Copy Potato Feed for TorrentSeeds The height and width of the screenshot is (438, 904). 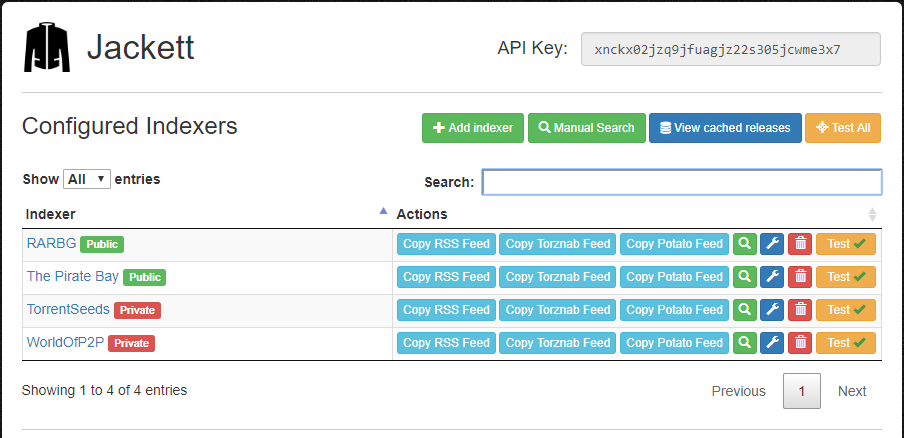click(675, 309)
